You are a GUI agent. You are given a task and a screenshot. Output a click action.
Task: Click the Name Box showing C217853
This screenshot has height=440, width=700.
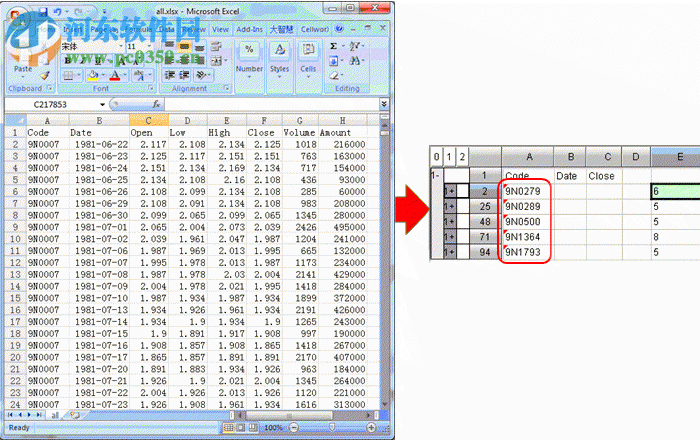(x=50, y=104)
